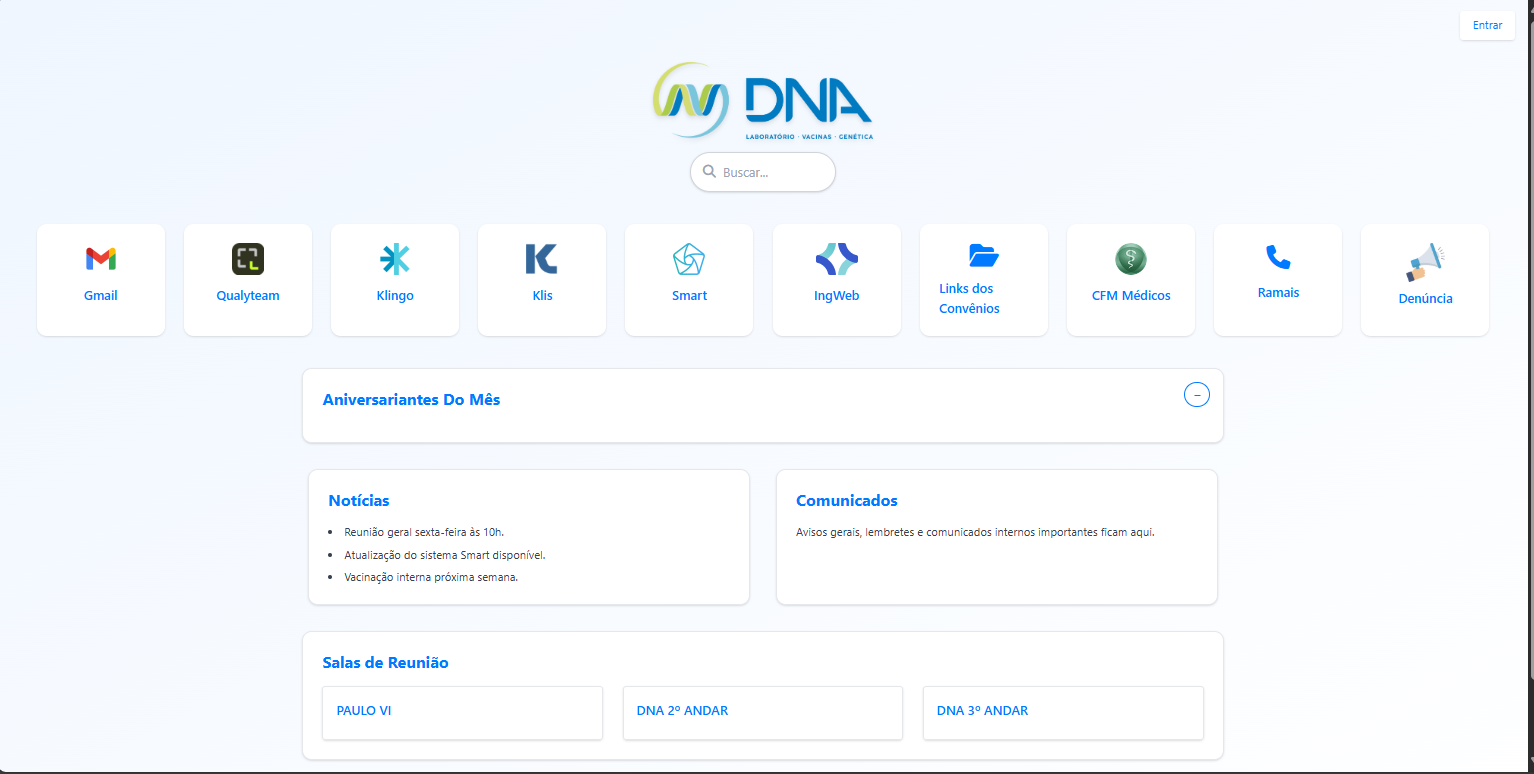Viewport: 1534px width, 774px height.
Task: Click the Entrar button
Action: point(1487,25)
